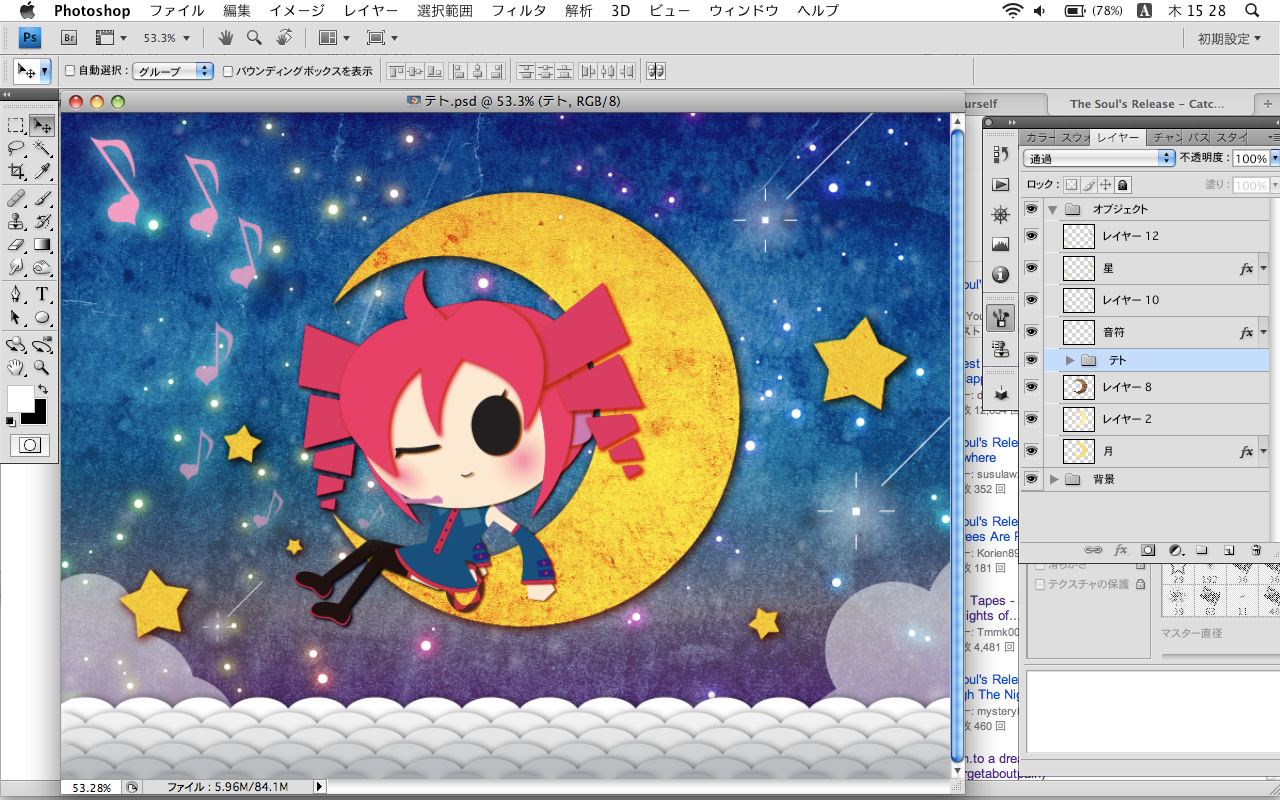Viewport: 1280px width, 800px height.
Task: Select the Gradient tool
Action: coord(42,244)
